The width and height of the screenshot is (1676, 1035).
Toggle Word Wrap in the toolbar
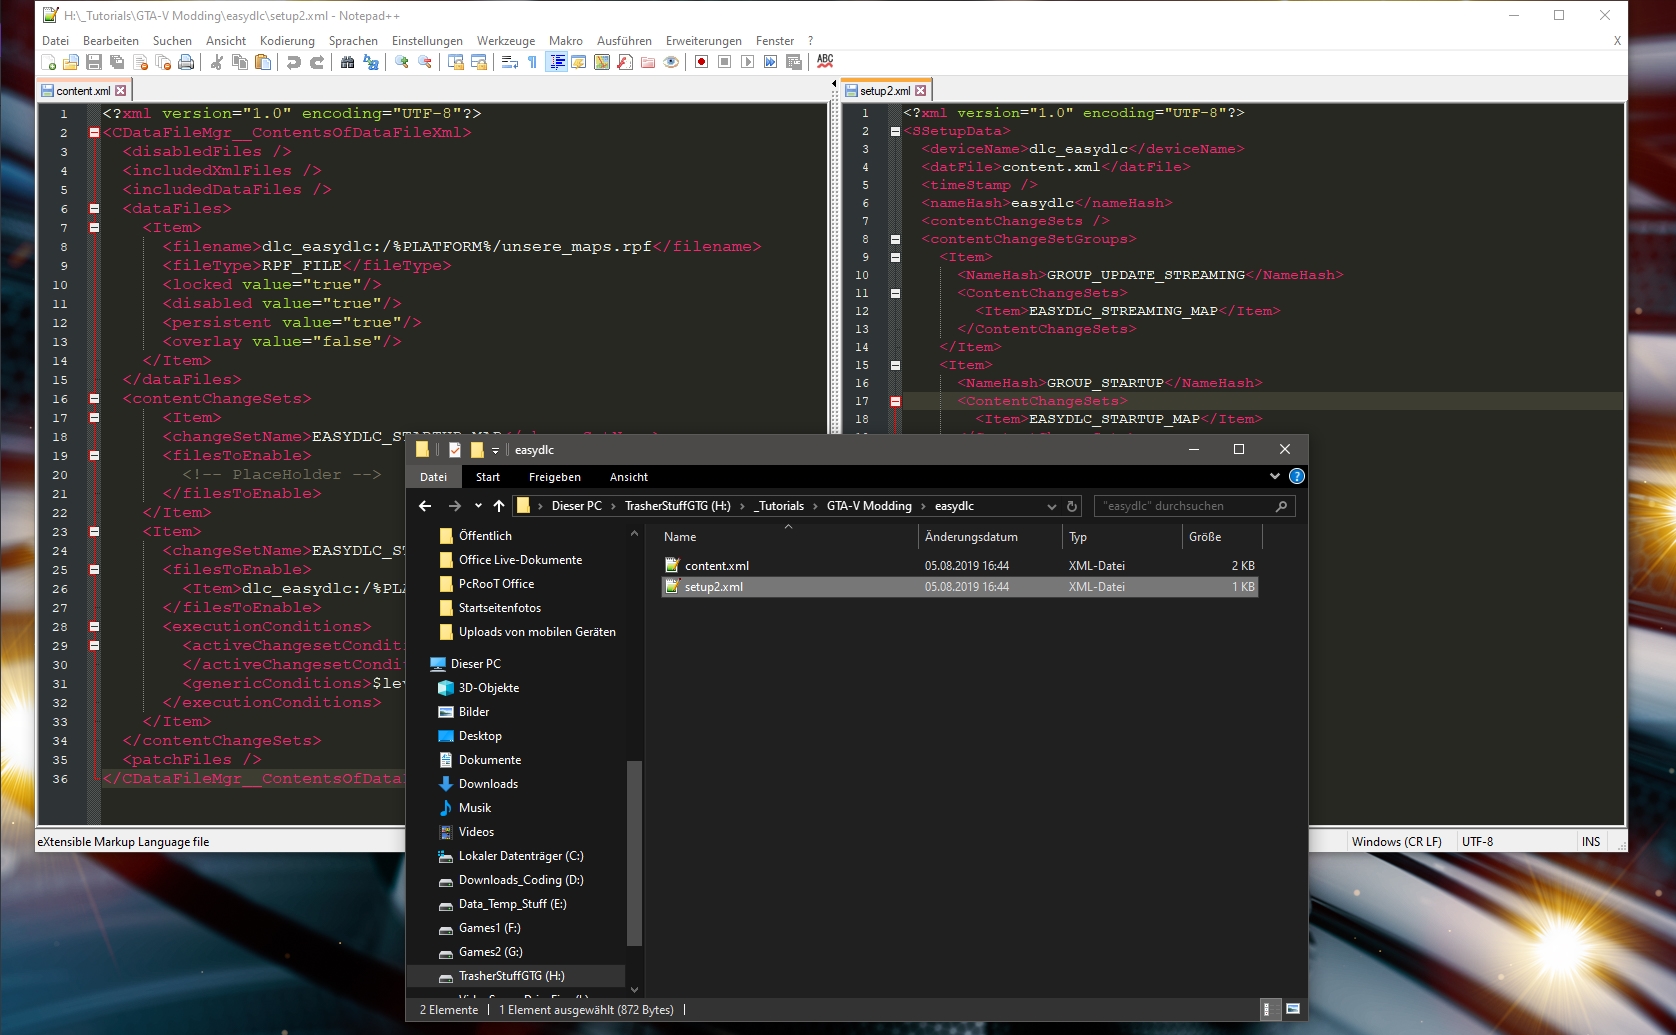coord(509,62)
